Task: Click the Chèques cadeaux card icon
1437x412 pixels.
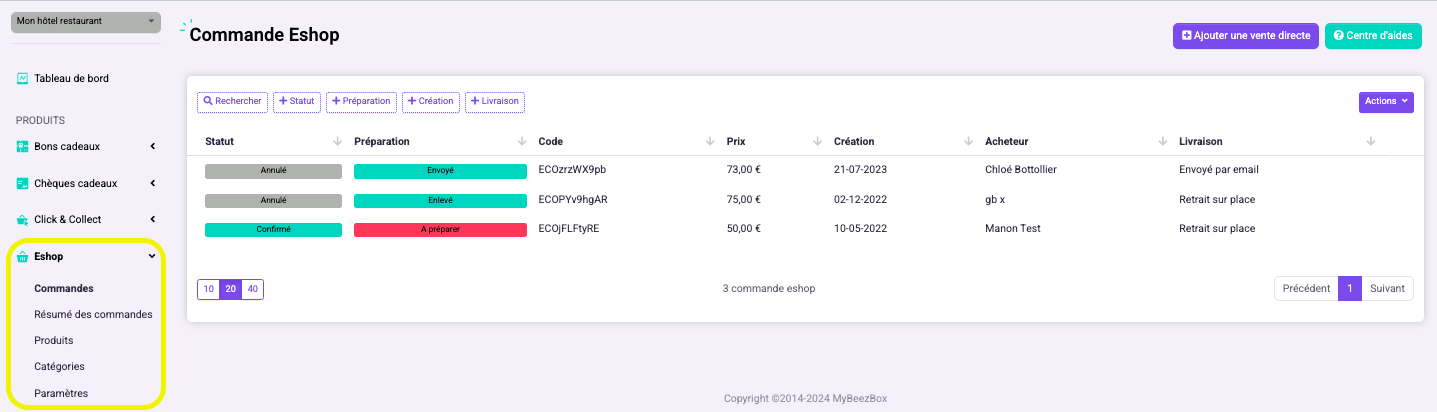Action: point(22,184)
